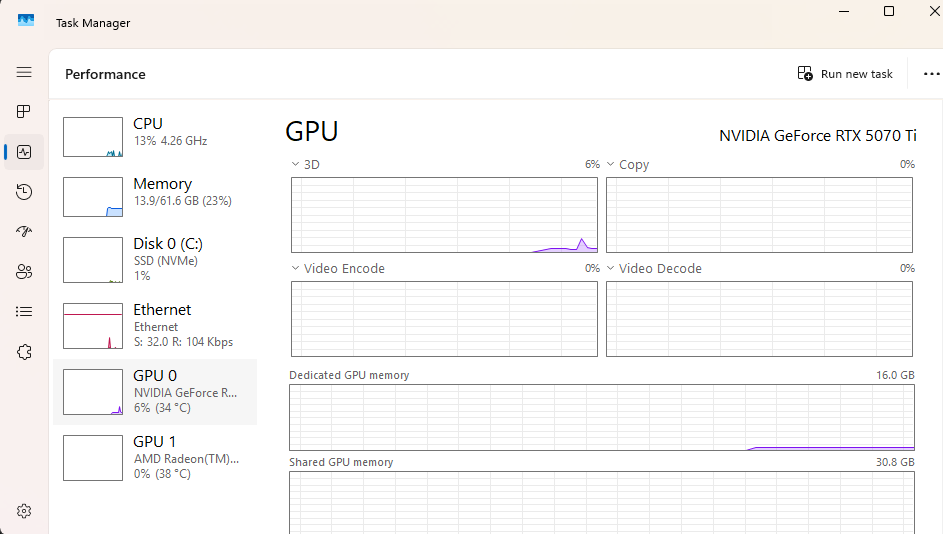Click the 13.9/61.6 GB (23%) memory reading
The image size is (943, 534).
183,201
